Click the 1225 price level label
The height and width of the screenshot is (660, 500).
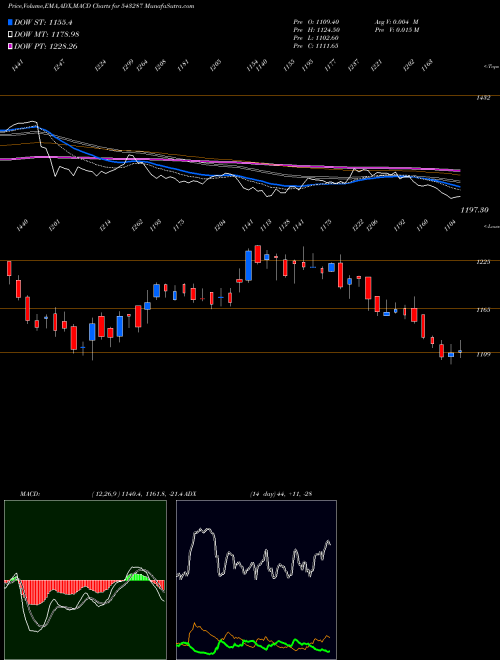(483, 262)
